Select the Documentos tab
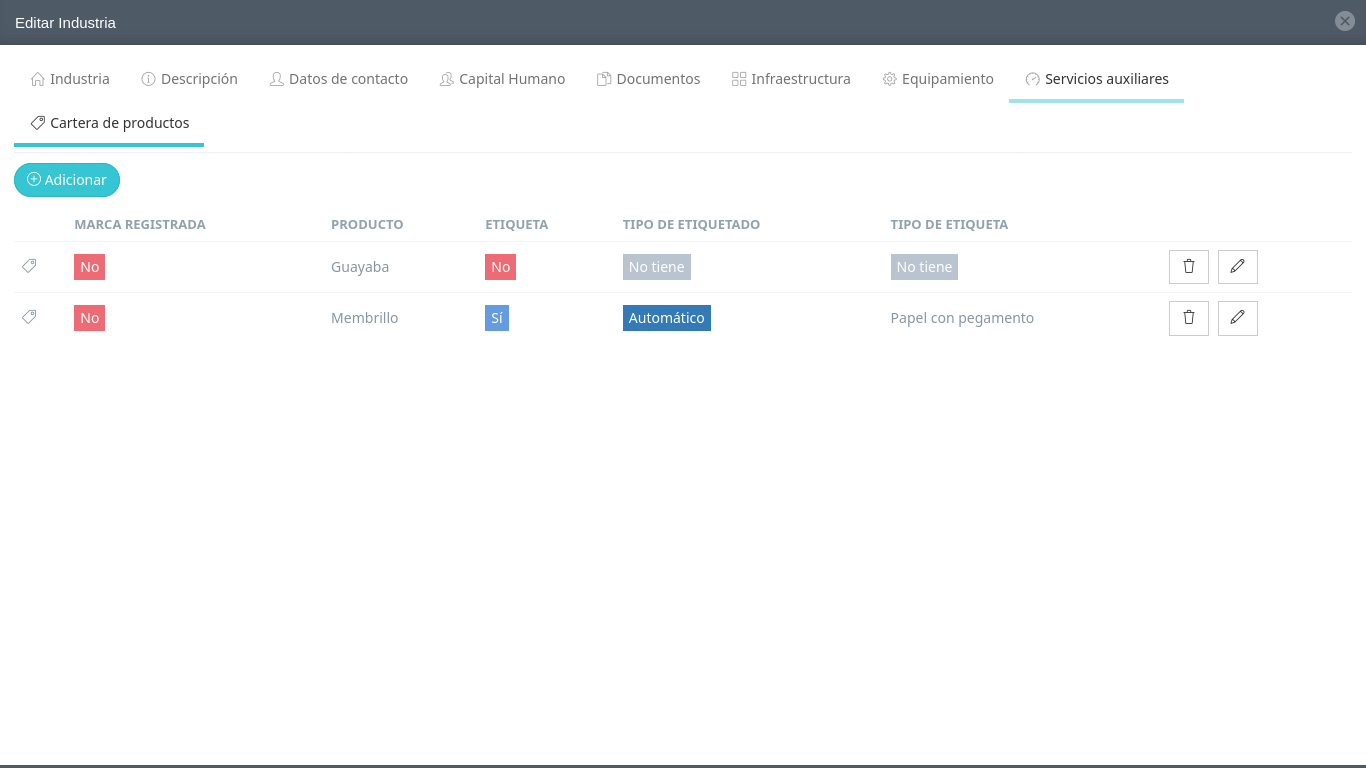1366x768 pixels. point(648,79)
